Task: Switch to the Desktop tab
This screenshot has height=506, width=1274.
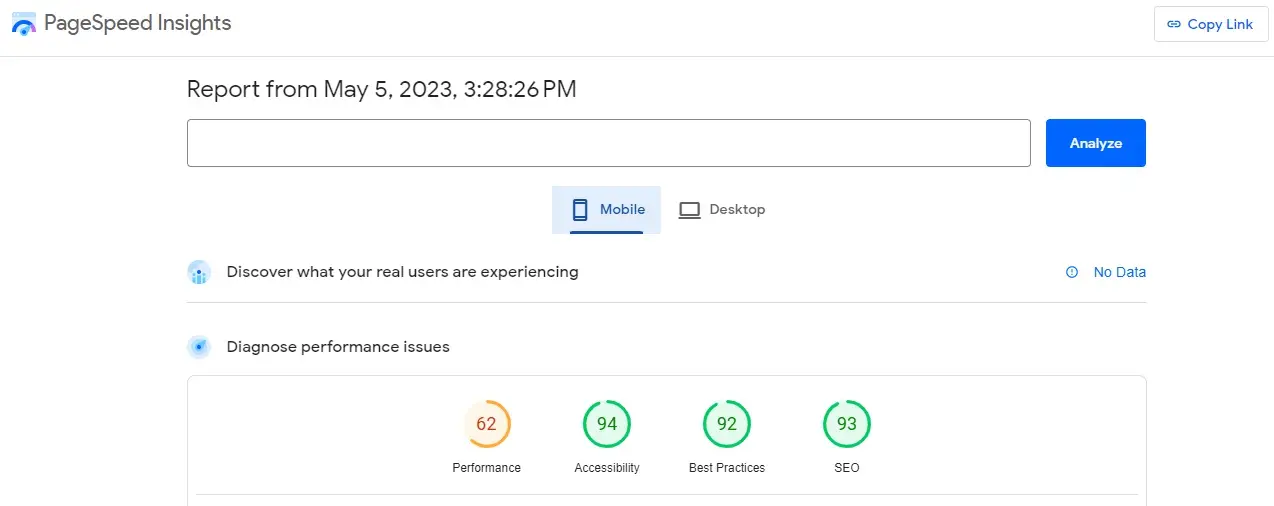Action: 722,210
